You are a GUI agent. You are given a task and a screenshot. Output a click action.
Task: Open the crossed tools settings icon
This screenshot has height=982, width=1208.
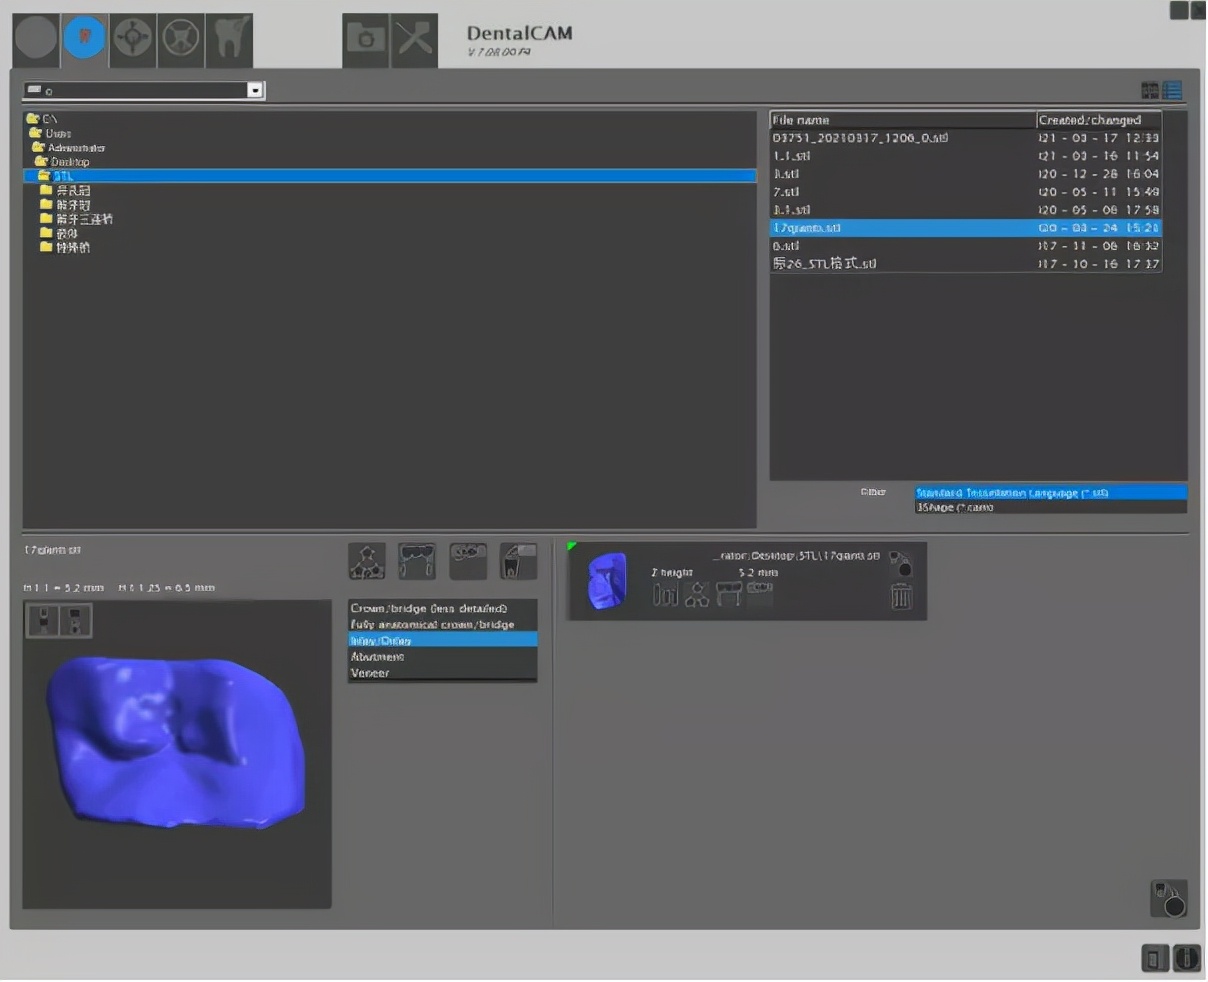[x=414, y=40]
